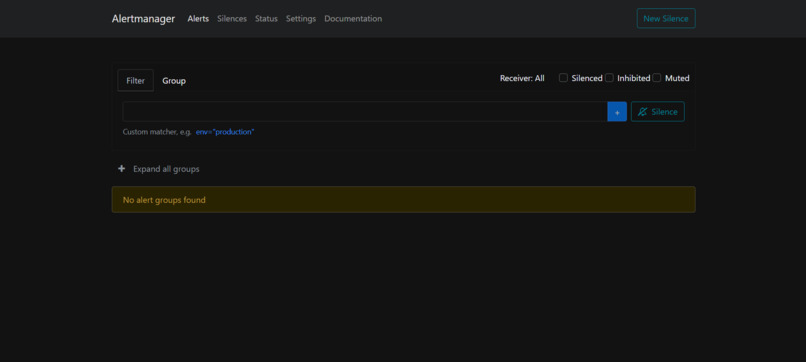Open the Alerts navigation item
The width and height of the screenshot is (806, 362).
click(198, 19)
